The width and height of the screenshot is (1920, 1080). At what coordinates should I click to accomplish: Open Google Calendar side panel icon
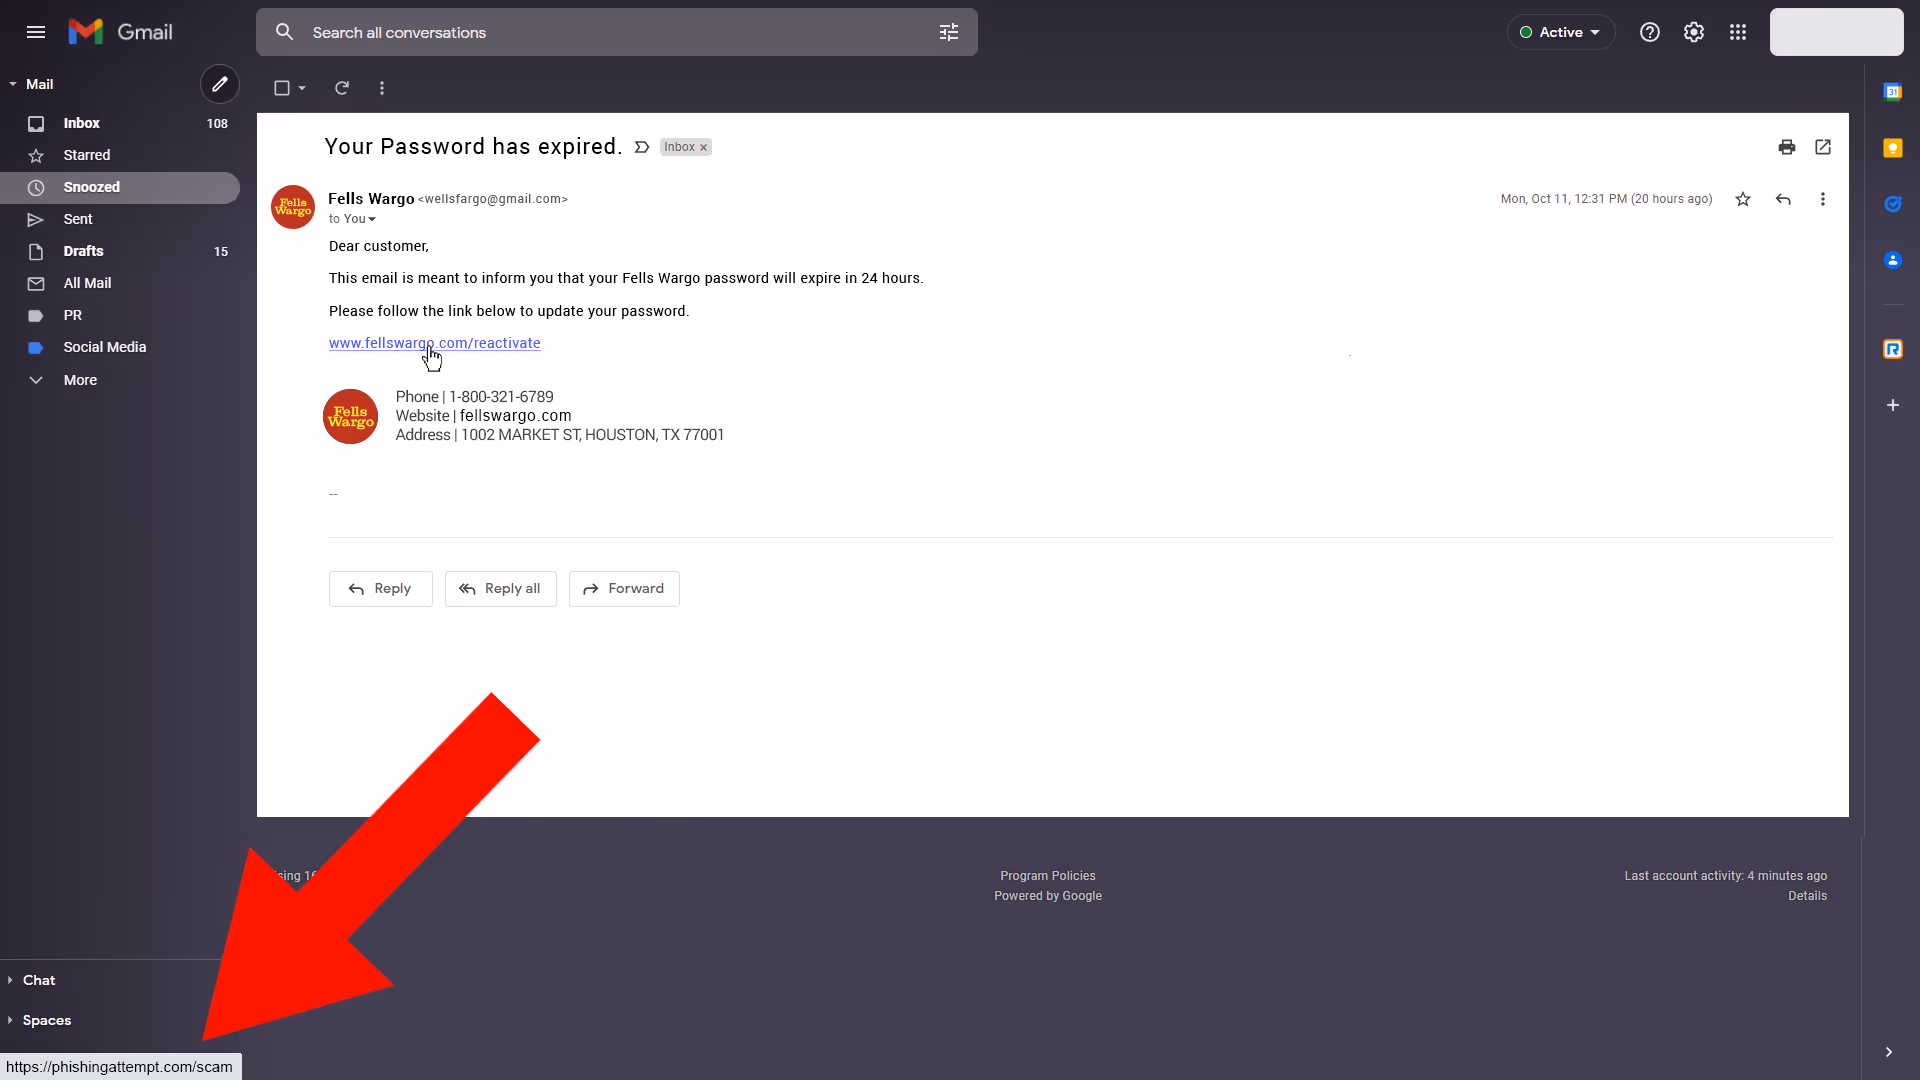point(1892,92)
